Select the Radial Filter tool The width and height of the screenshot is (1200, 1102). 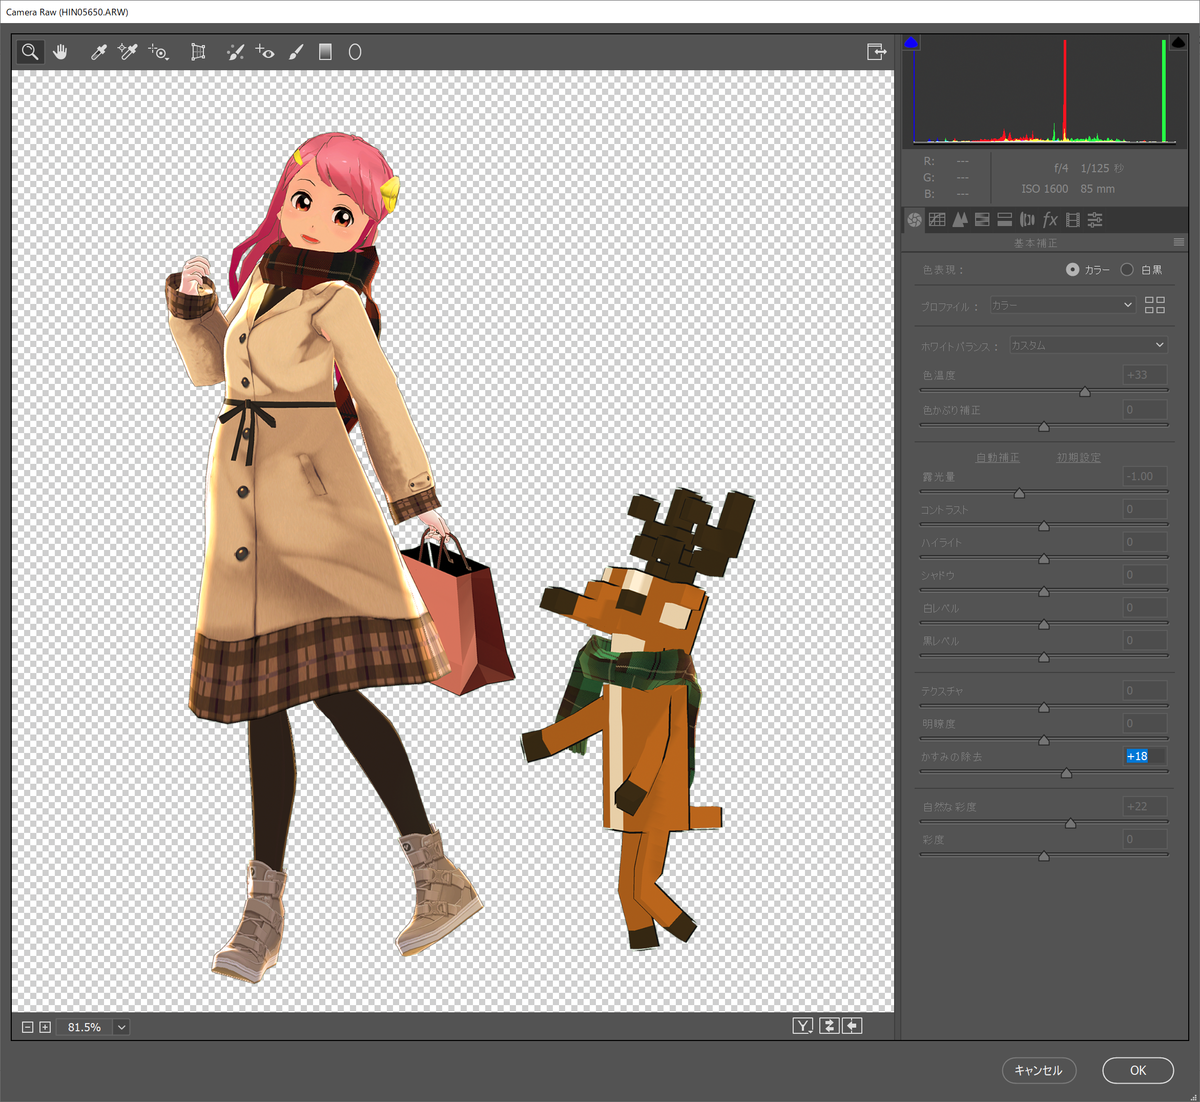click(355, 52)
